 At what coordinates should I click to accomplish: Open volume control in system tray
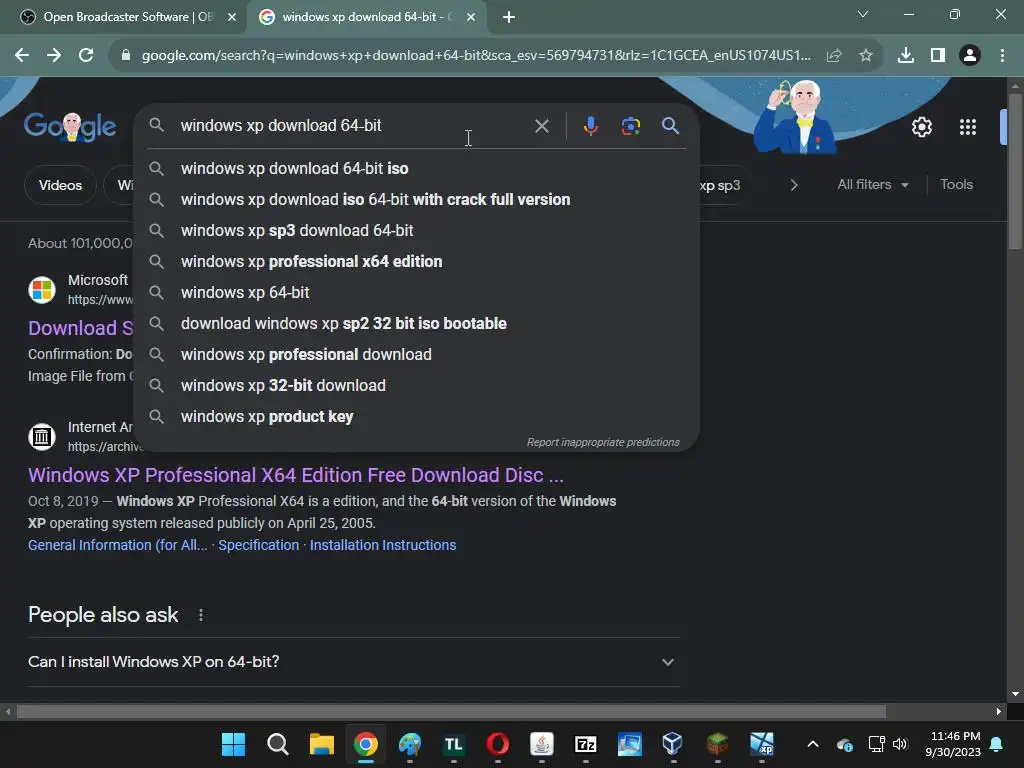pyautogui.click(x=900, y=744)
